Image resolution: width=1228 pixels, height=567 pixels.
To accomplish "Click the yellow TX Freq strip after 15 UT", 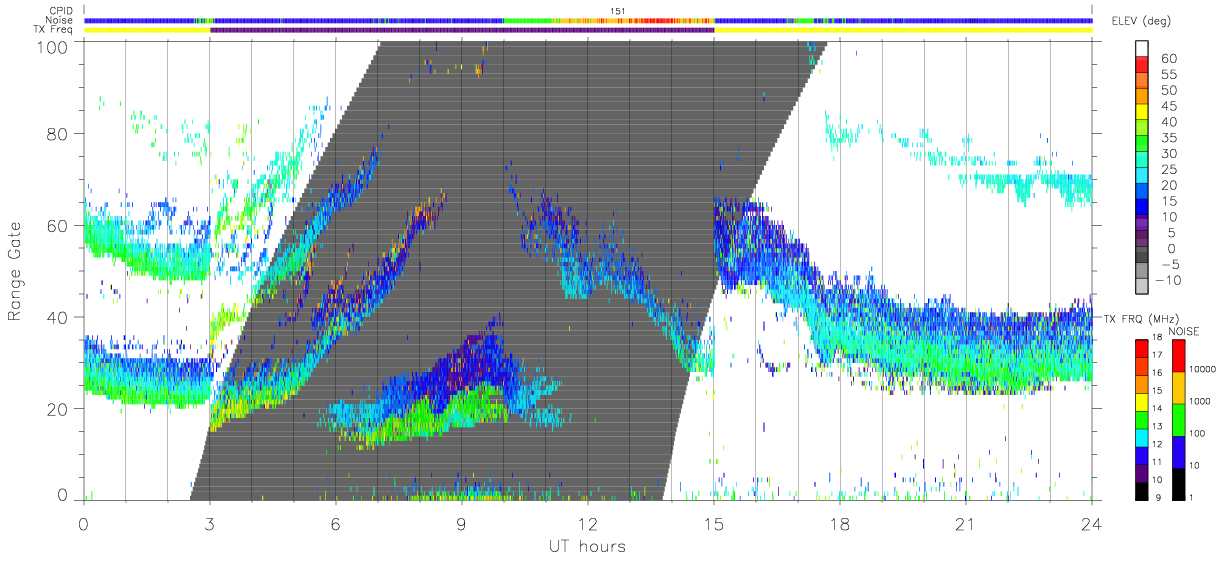I will pos(903,30).
